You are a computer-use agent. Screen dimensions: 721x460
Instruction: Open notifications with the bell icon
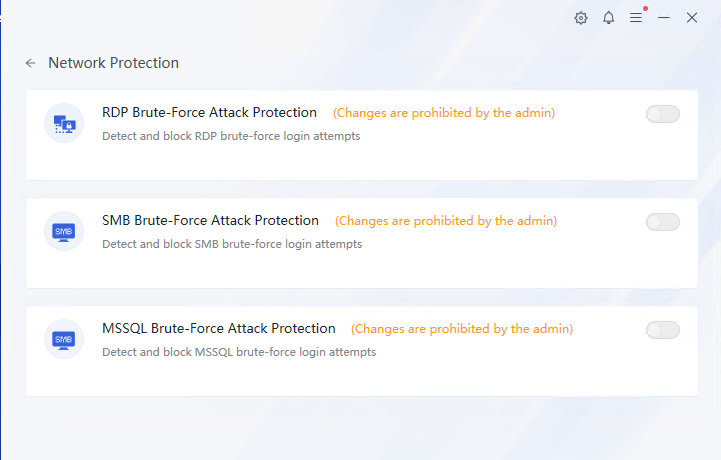pyautogui.click(x=608, y=18)
